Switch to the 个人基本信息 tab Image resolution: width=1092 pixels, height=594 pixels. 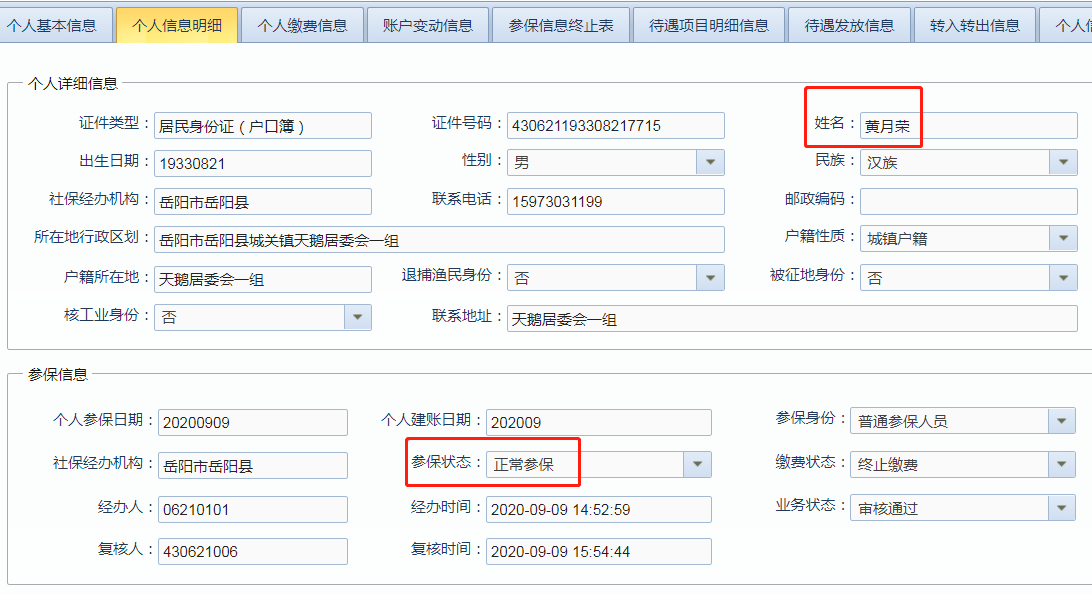pos(51,25)
